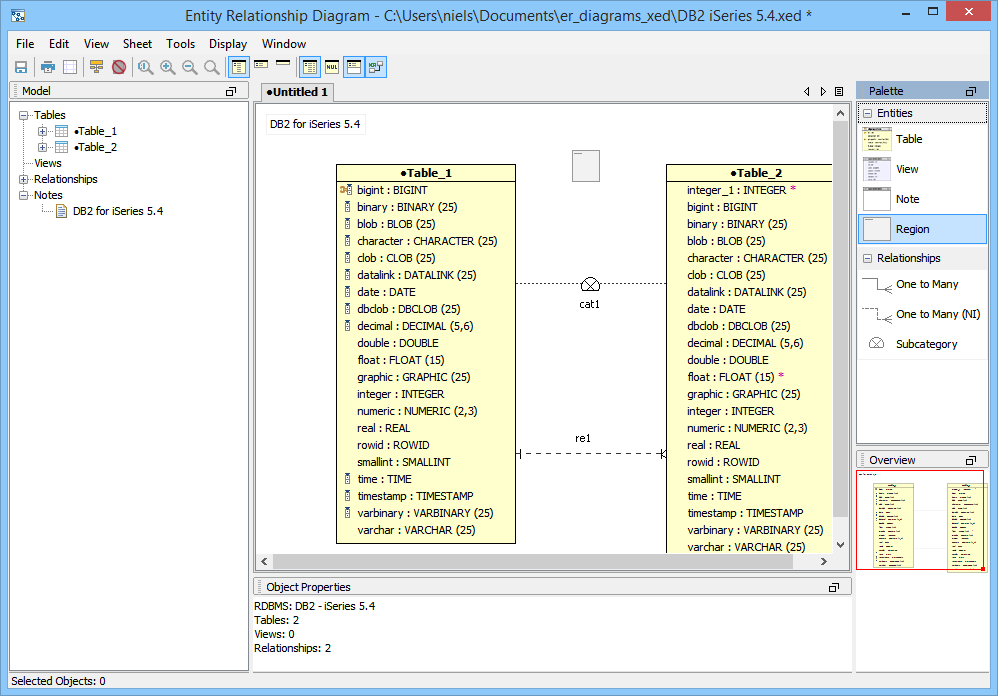The height and width of the screenshot is (696, 998).
Task: Click the Zoom Out magnifier icon
Action: click(189, 67)
